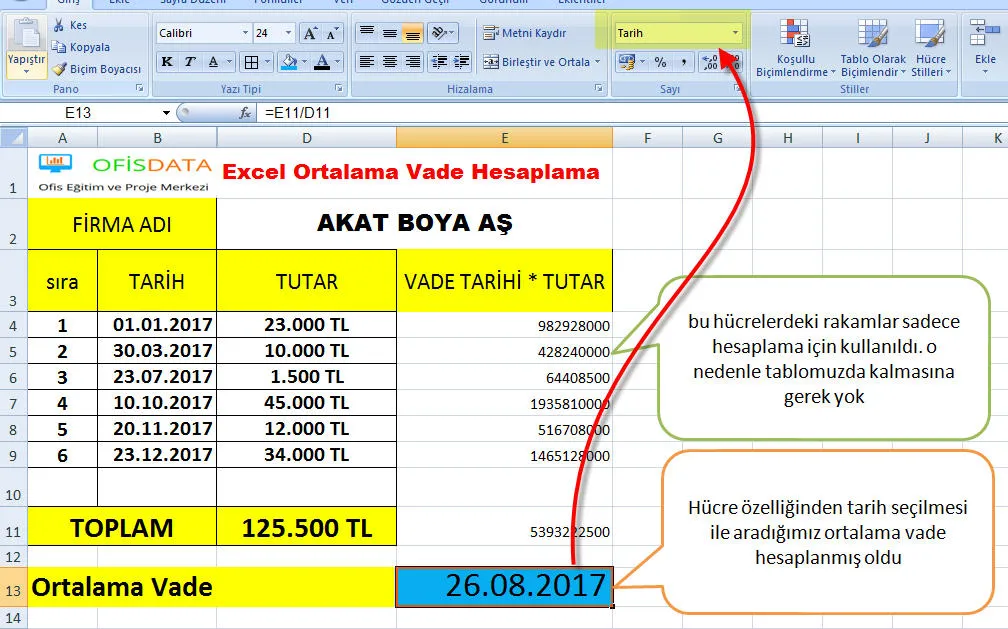Increase font size with the large A icon
Viewport: 1008px width, 629px height.
[310, 33]
